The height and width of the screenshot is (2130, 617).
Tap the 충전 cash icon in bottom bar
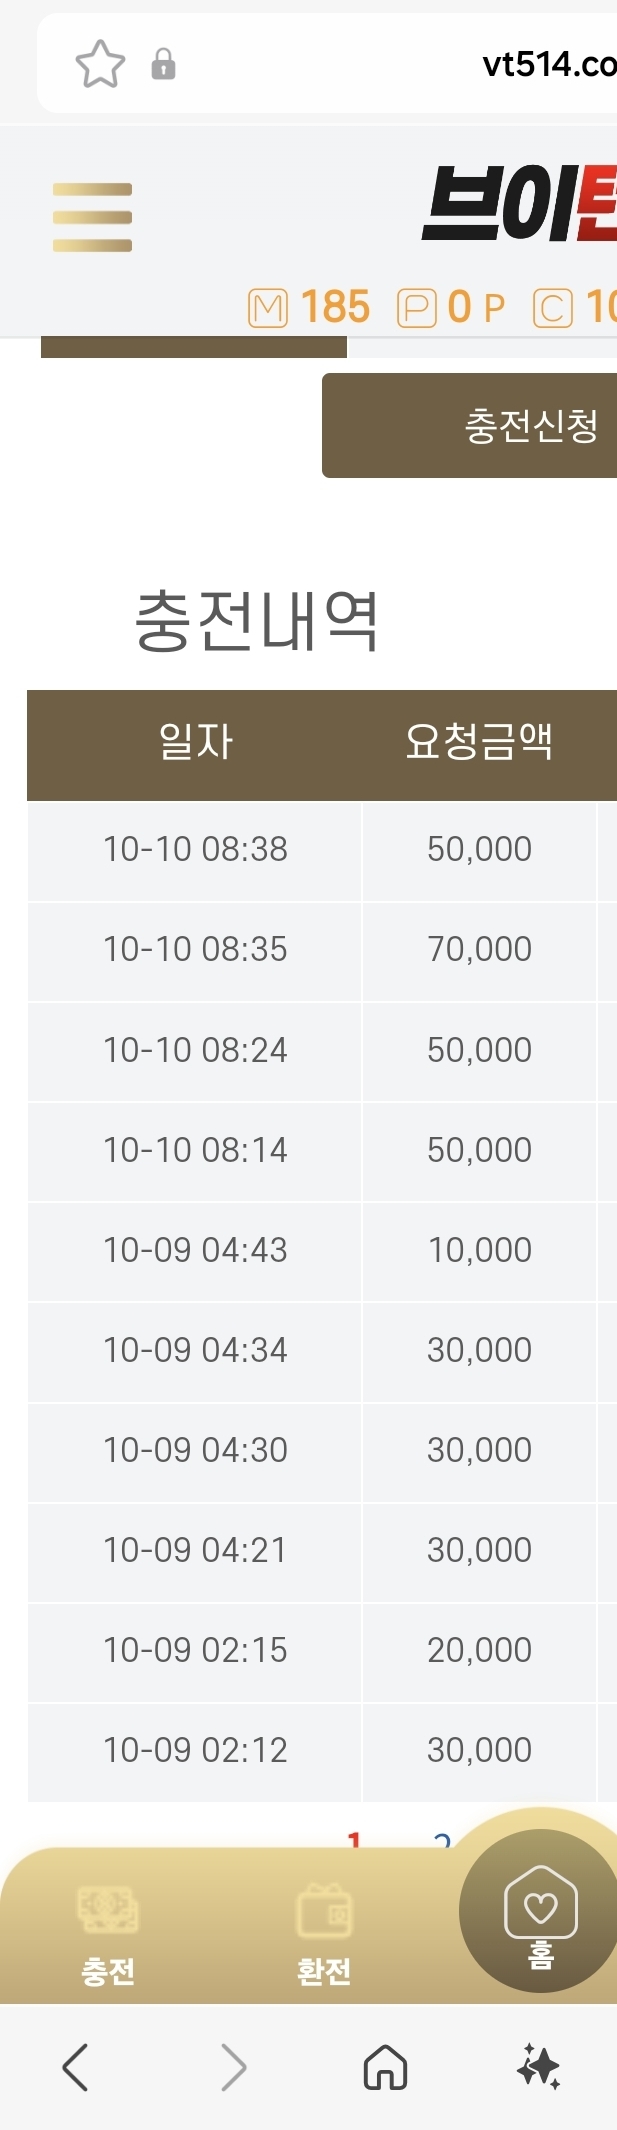(108, 1912)
